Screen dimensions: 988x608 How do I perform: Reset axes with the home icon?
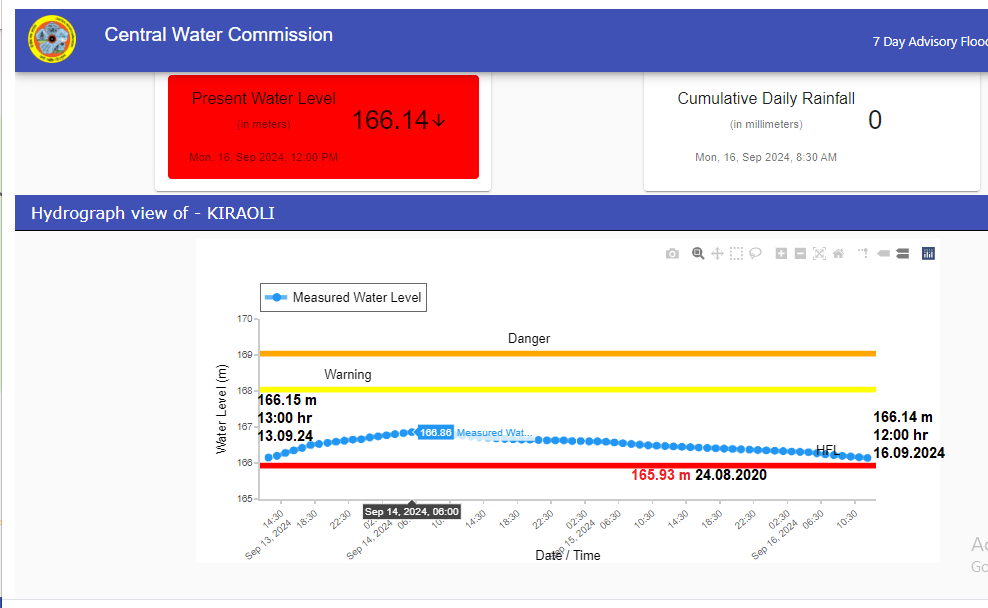coord(838,254)
